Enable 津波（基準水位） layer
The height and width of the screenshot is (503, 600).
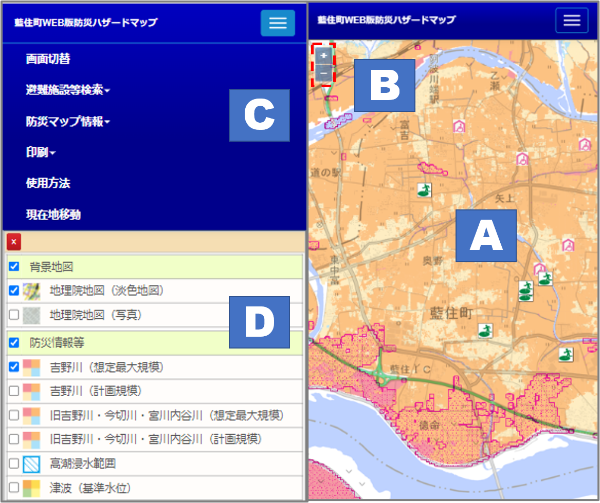point(14,488)
